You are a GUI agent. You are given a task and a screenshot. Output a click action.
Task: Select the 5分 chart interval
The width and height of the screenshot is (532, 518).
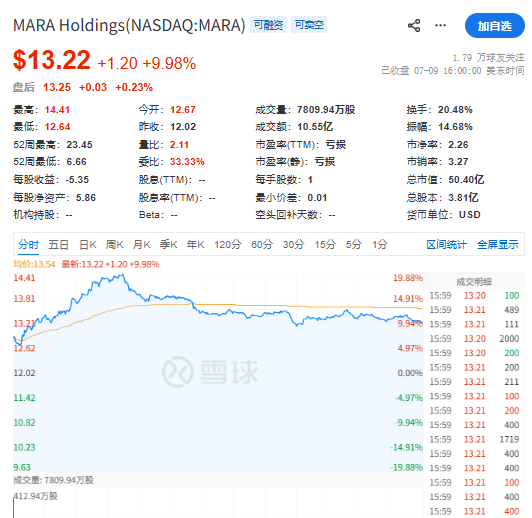(354, 245)
